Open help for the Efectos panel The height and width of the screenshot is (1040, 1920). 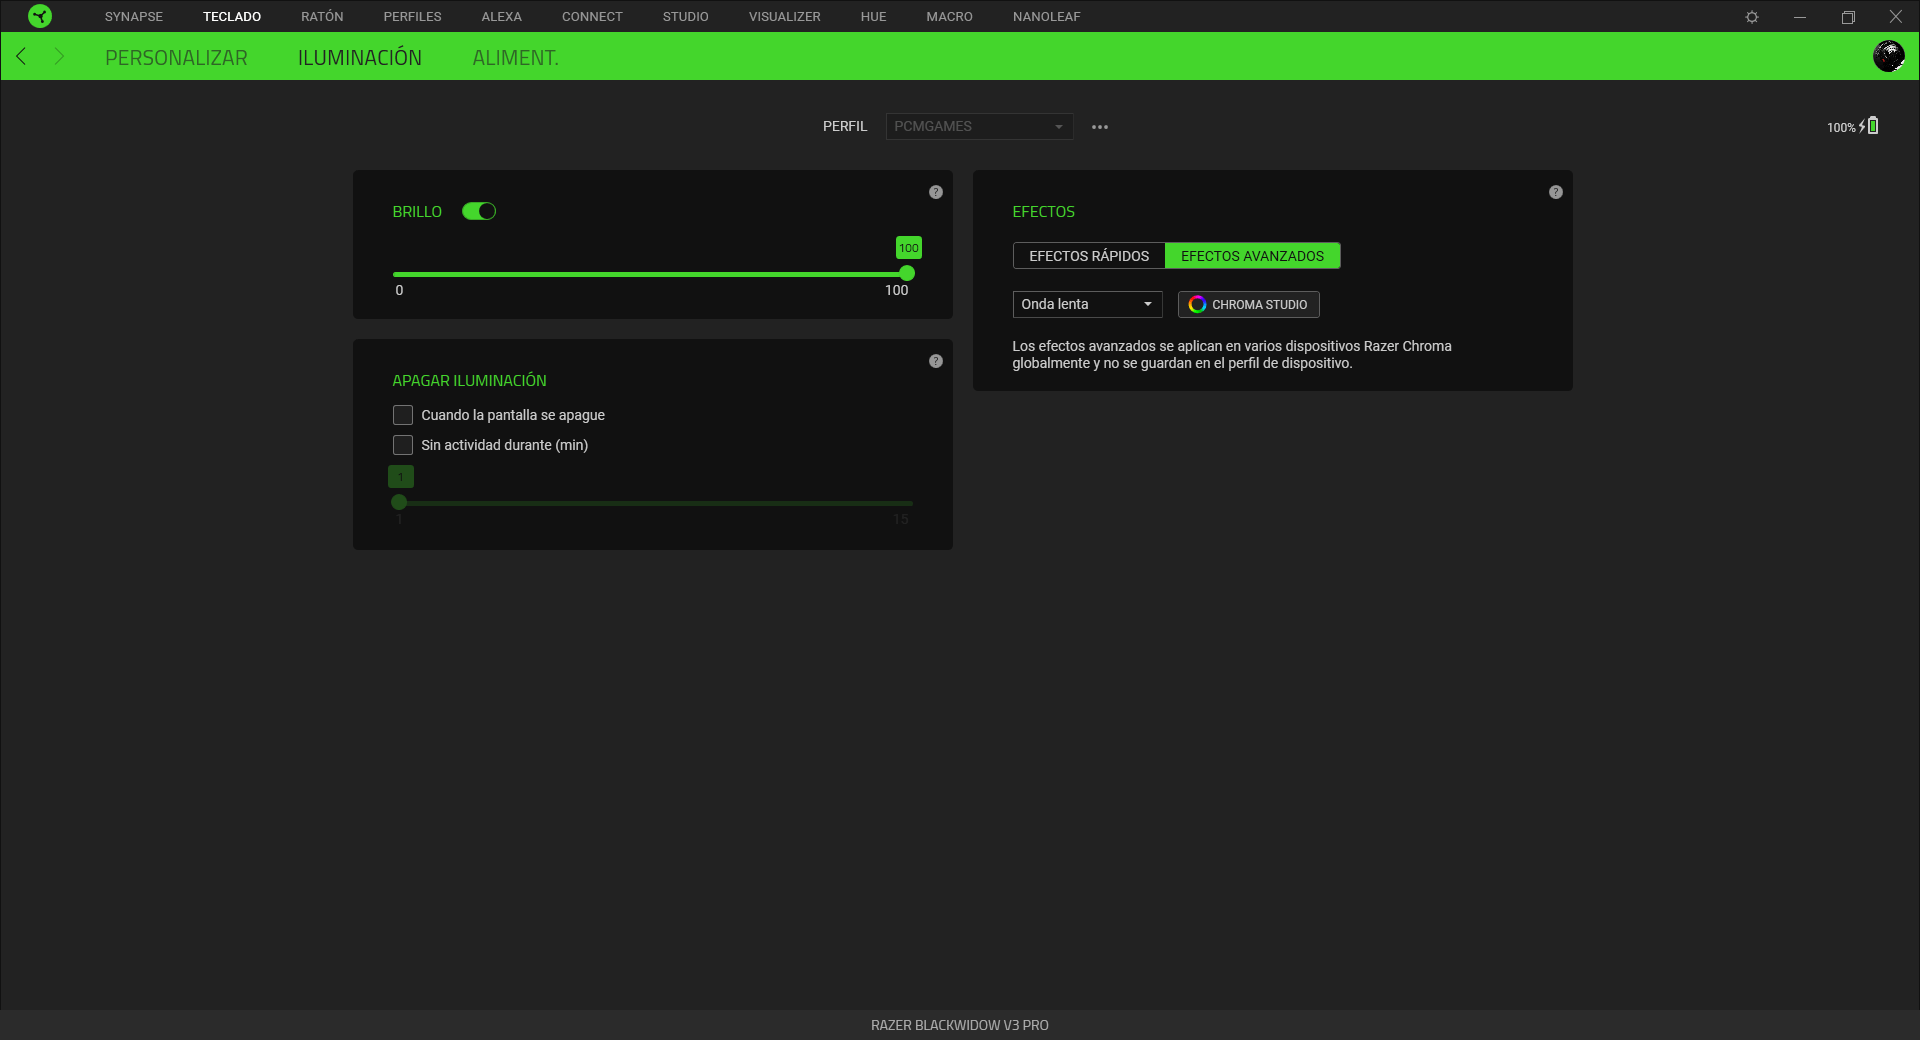coord(1556,192)
